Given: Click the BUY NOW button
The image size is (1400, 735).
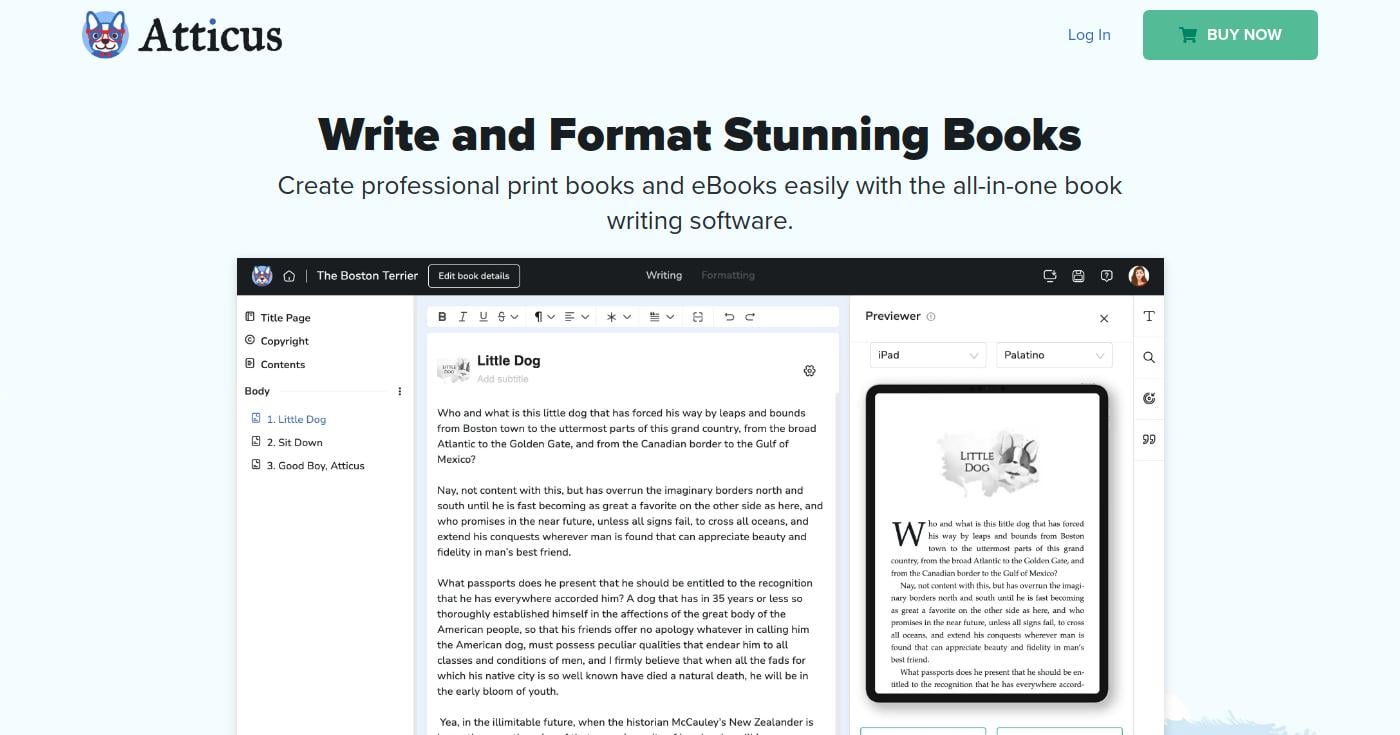Looking at the screenshot, I should click(1229, 35).
